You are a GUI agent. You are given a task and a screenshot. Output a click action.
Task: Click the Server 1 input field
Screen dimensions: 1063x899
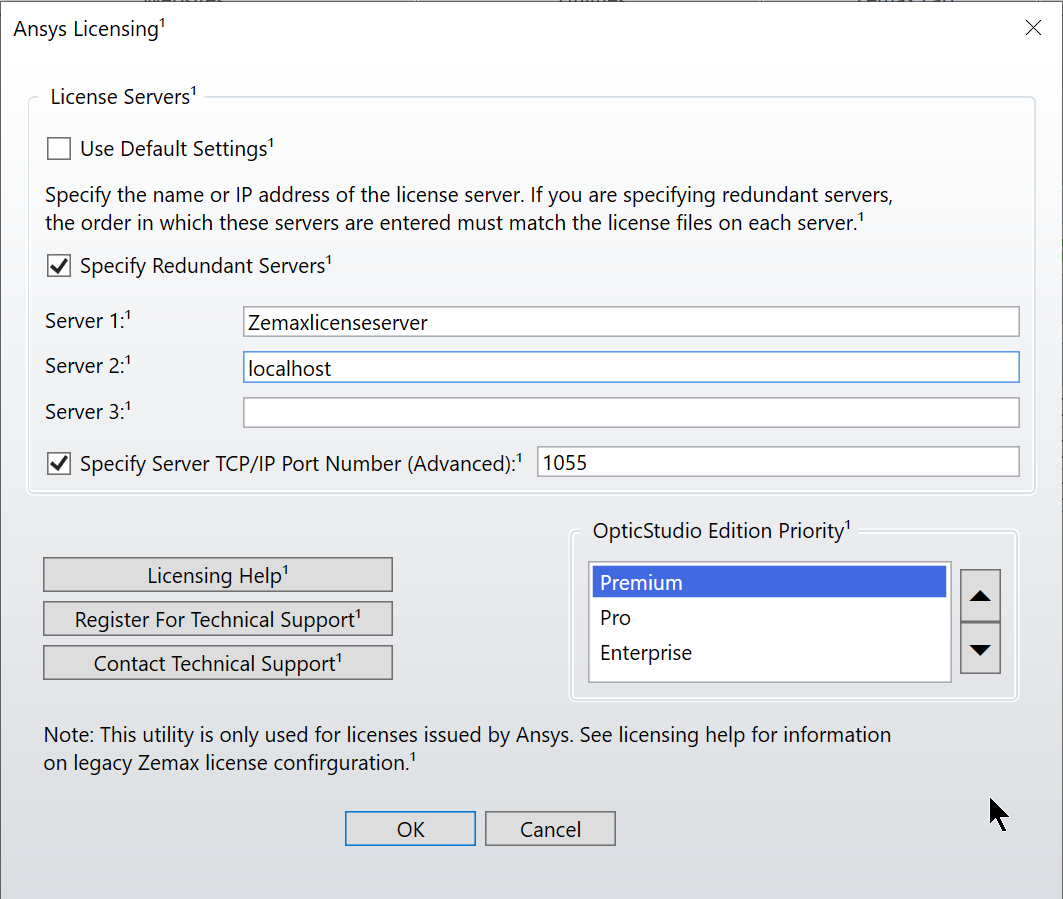click(631, 322)
